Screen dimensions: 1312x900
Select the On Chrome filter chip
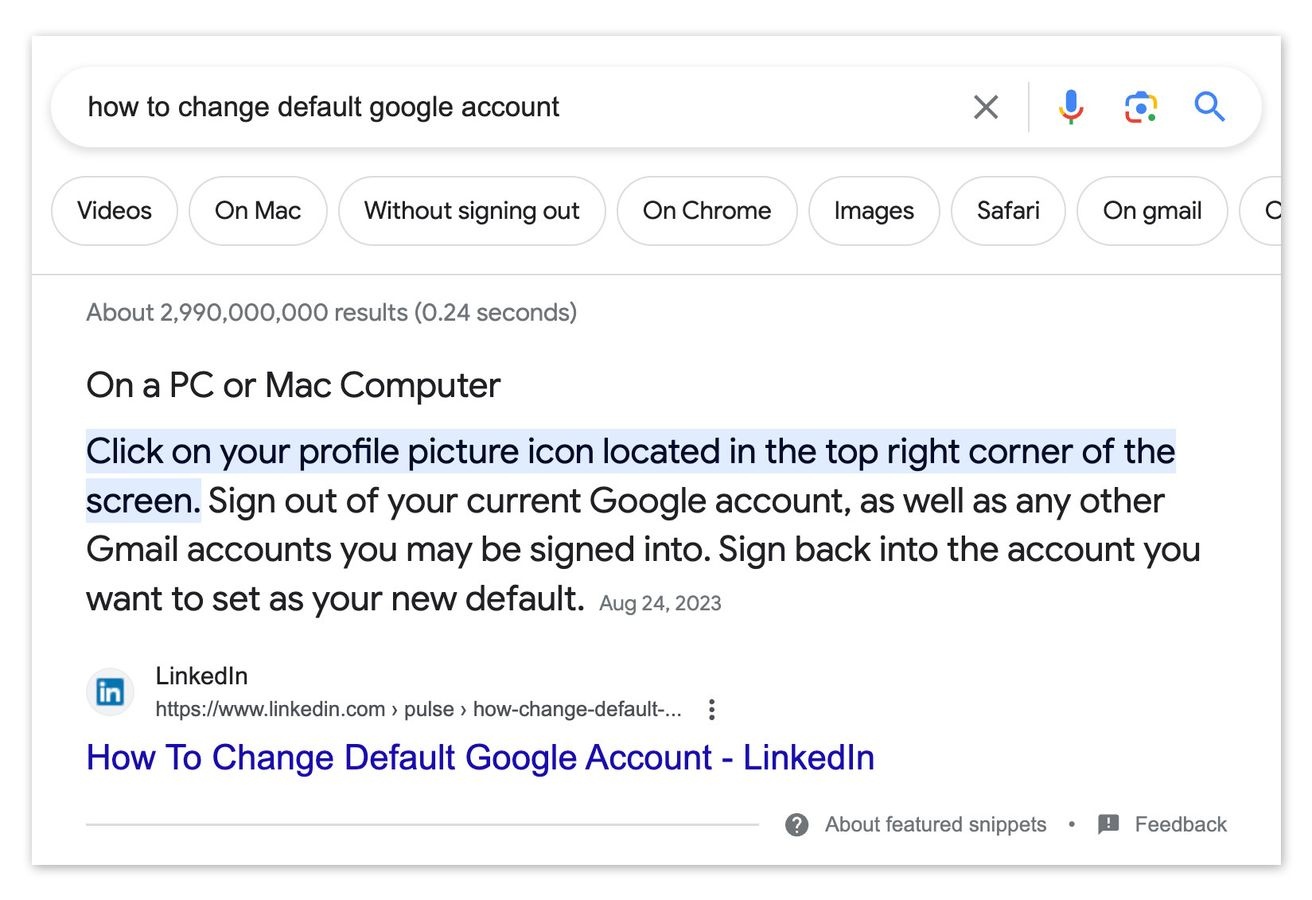click(707, 210)
